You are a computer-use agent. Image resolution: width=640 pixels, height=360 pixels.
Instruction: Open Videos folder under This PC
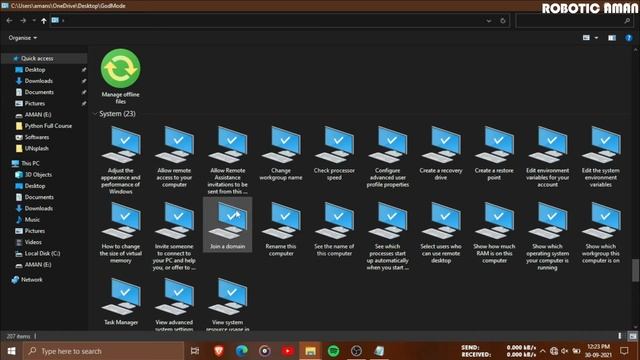point(33,242)
